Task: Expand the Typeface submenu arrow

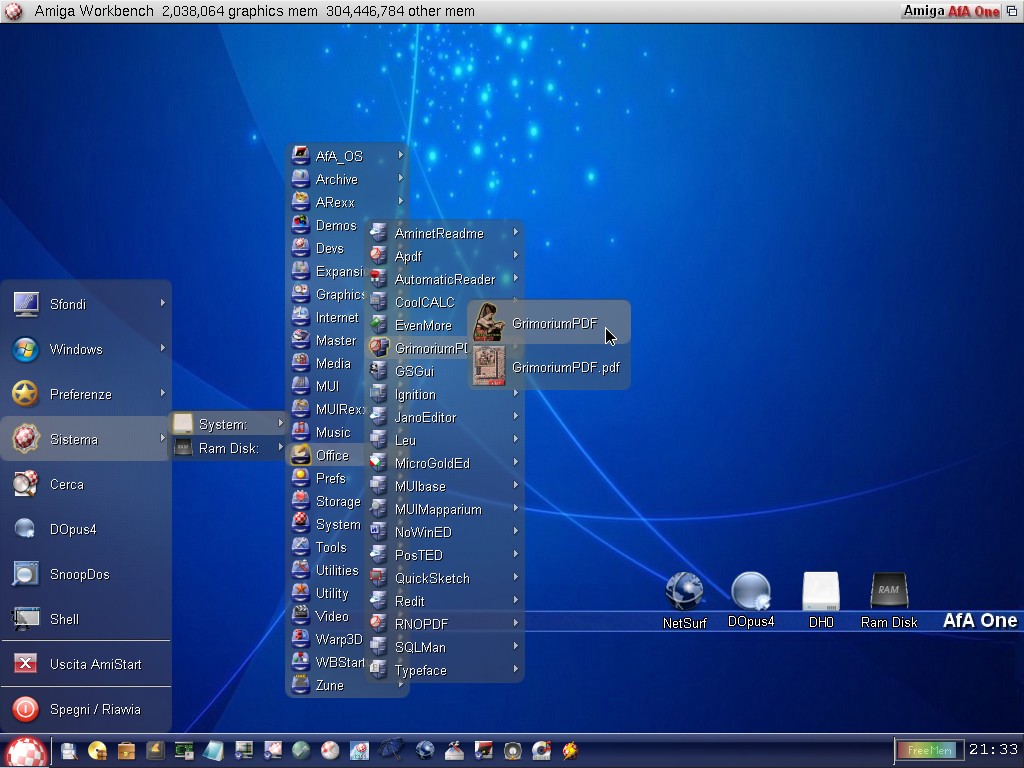Action: (x=516, y=670)
